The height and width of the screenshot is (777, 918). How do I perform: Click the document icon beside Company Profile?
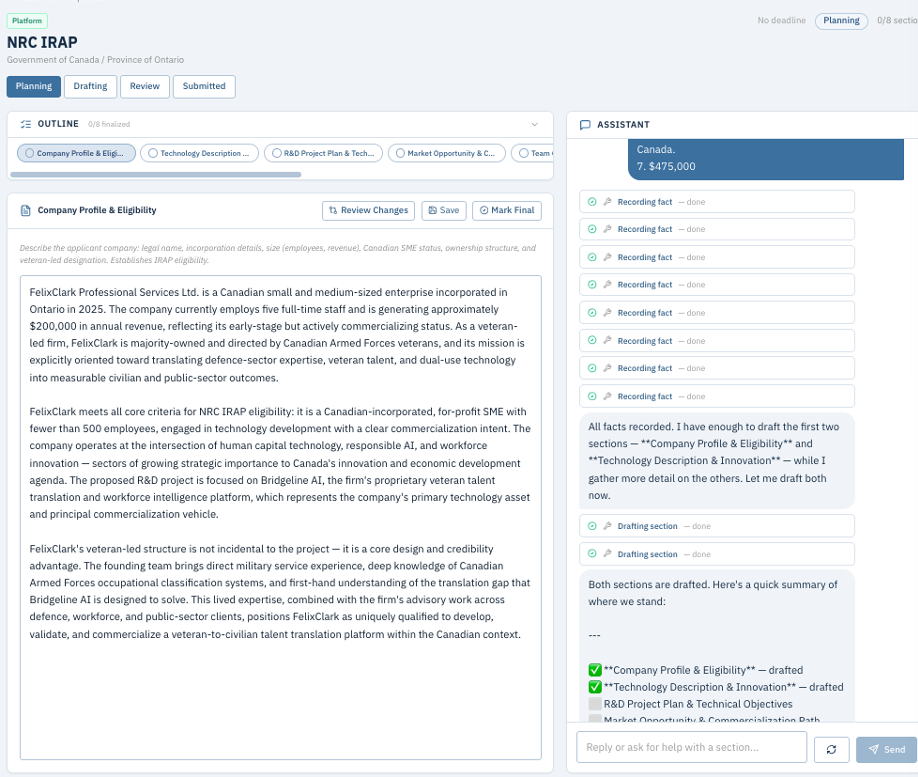coord(26,210)
